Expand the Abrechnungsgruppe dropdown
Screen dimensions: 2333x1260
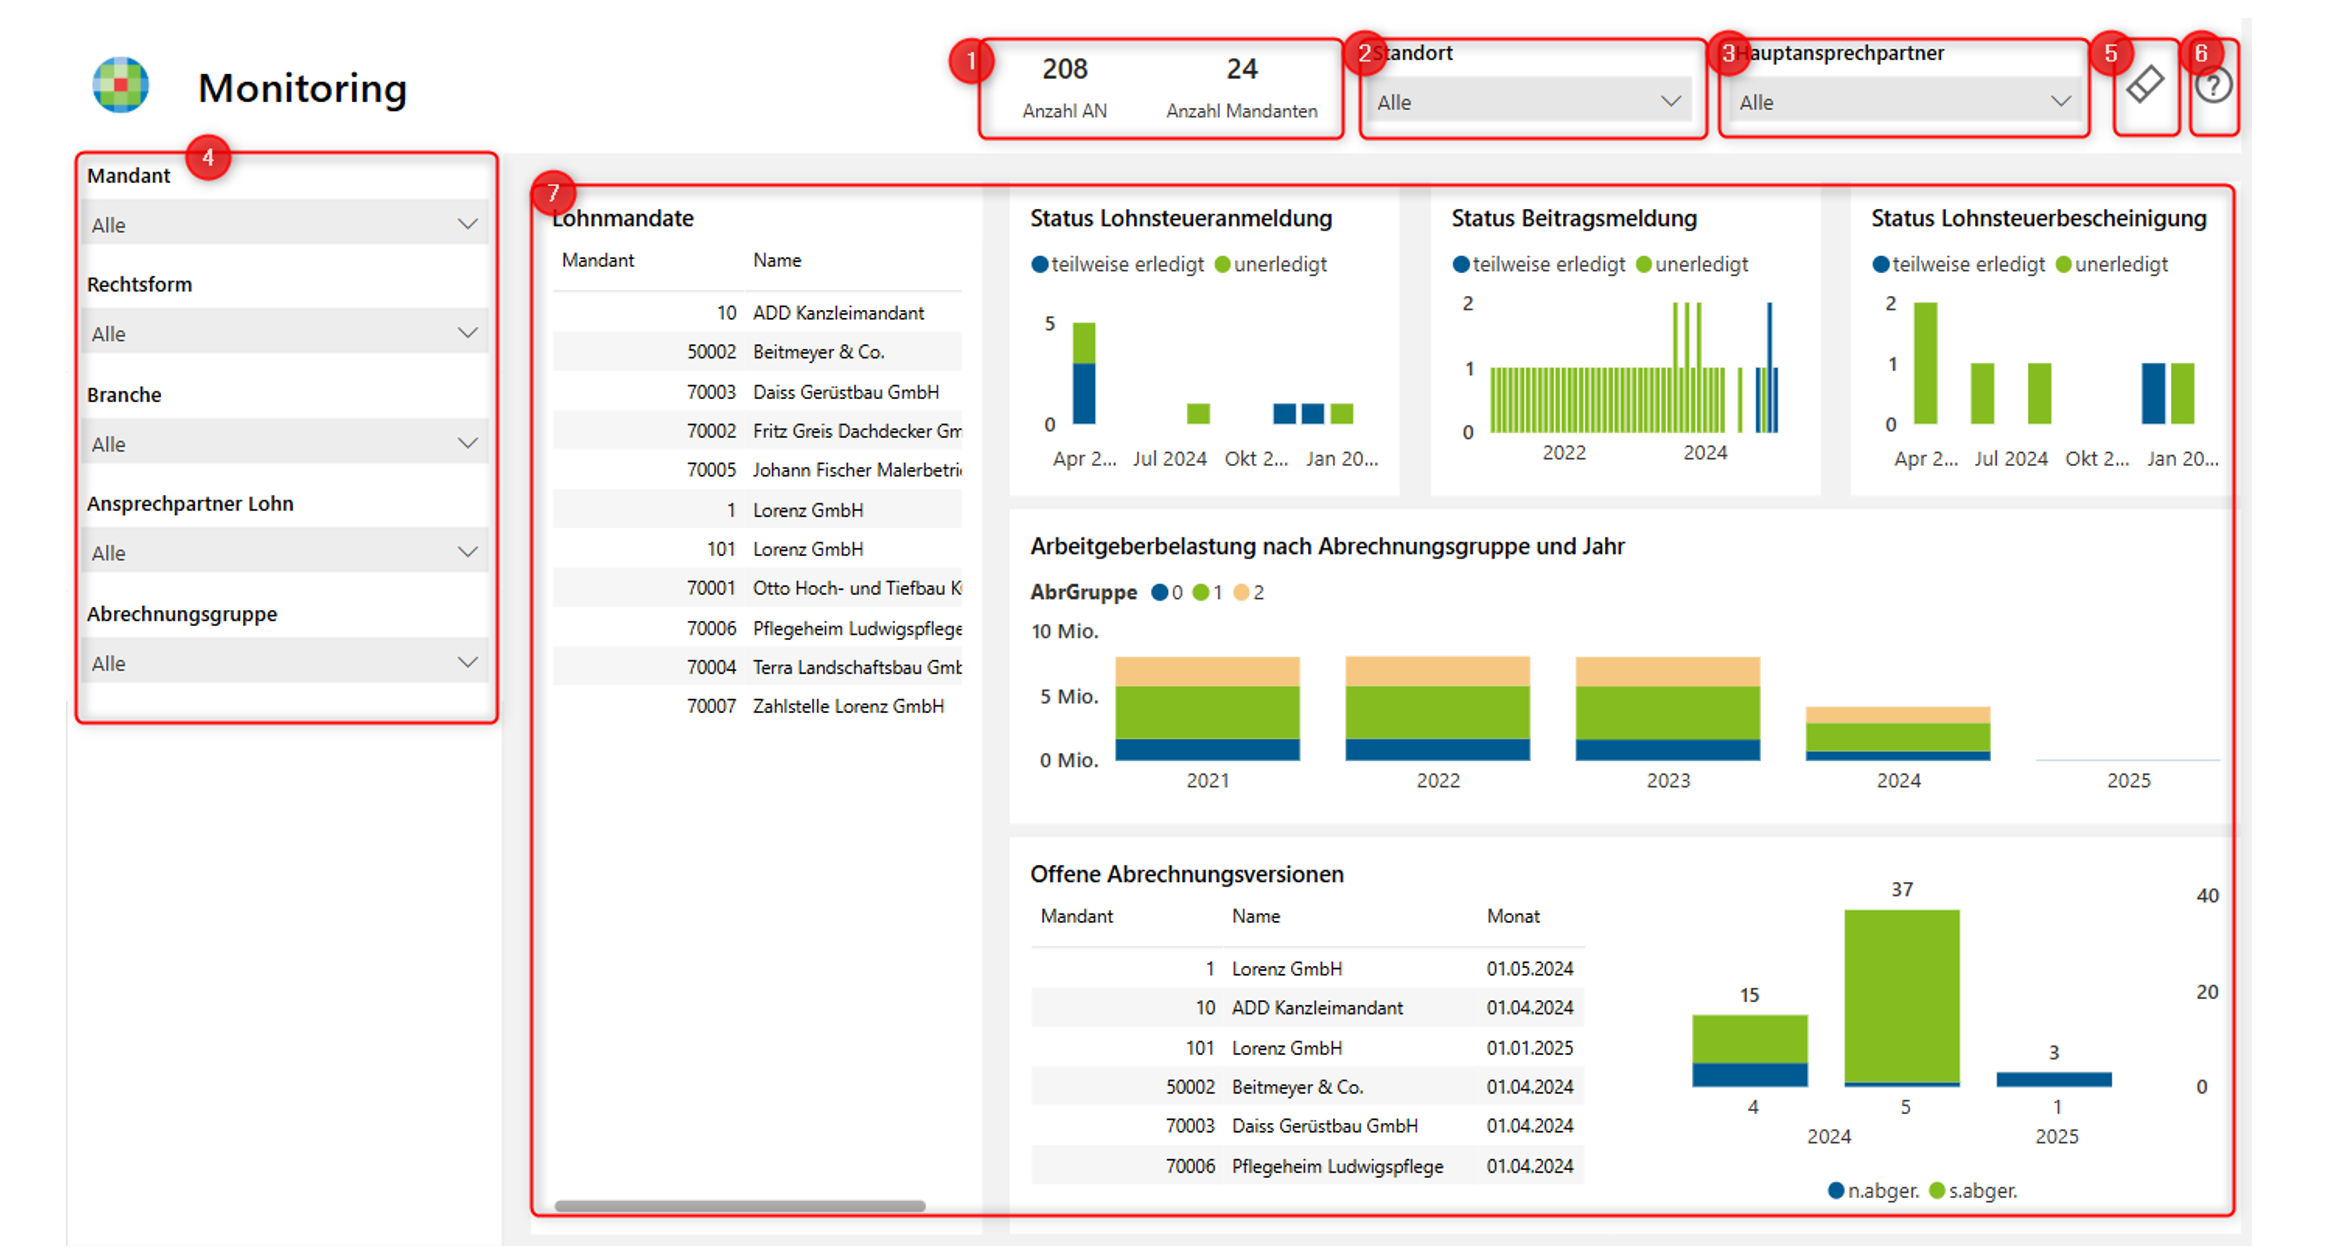click(x=284, y=662)
